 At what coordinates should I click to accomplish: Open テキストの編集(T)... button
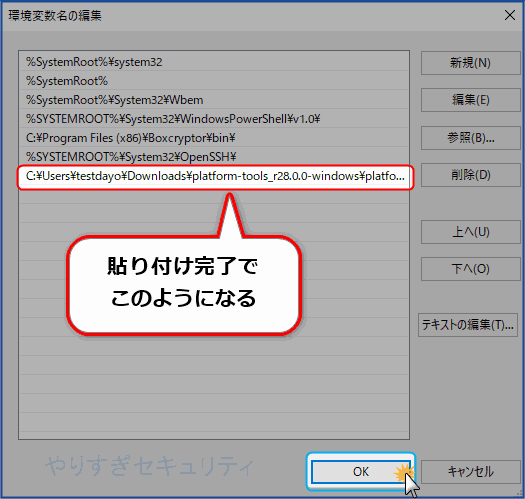tap(468, 325)
